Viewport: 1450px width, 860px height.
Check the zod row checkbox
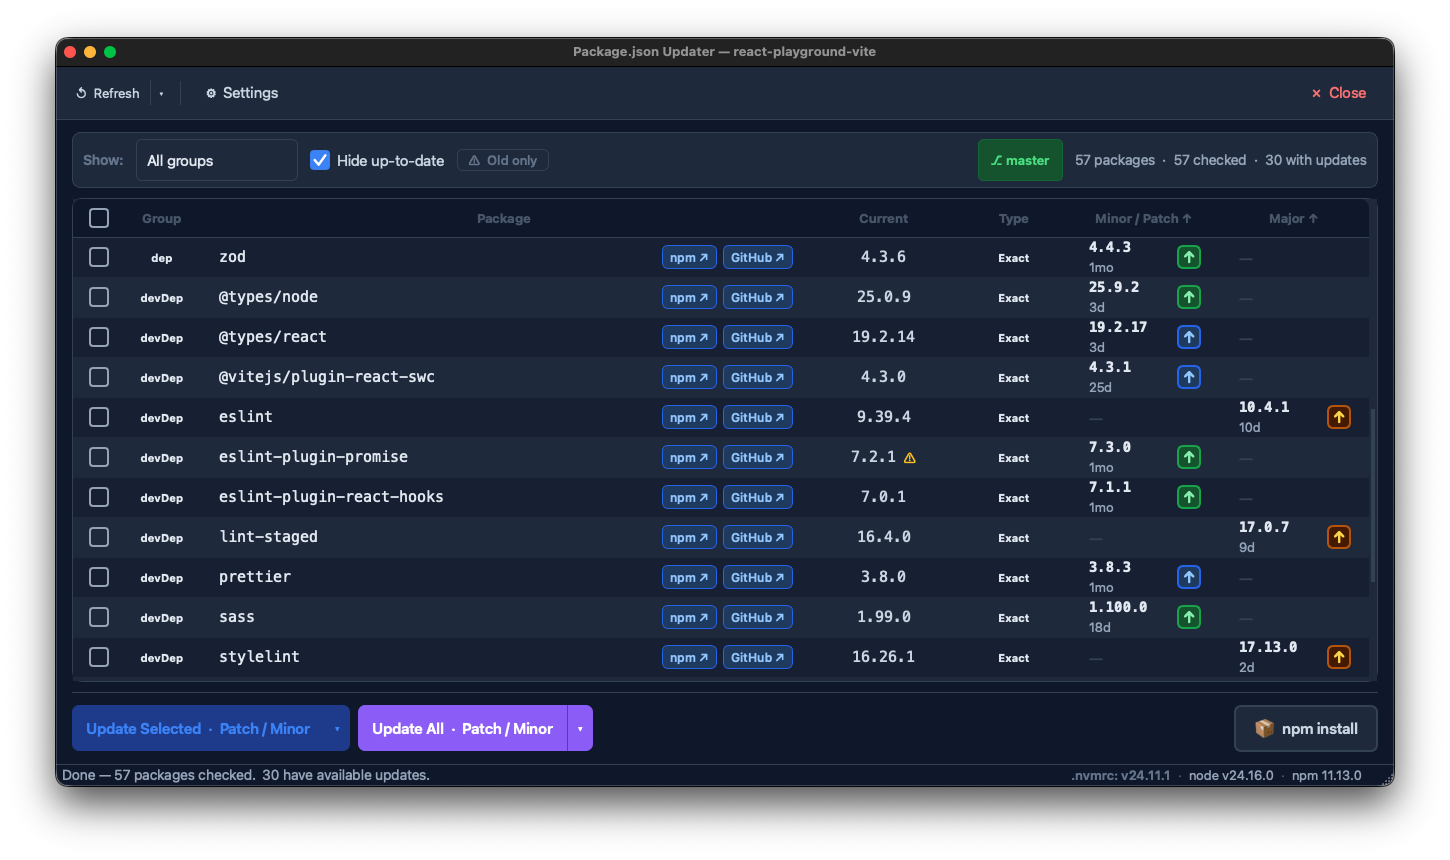coord(99,257)
